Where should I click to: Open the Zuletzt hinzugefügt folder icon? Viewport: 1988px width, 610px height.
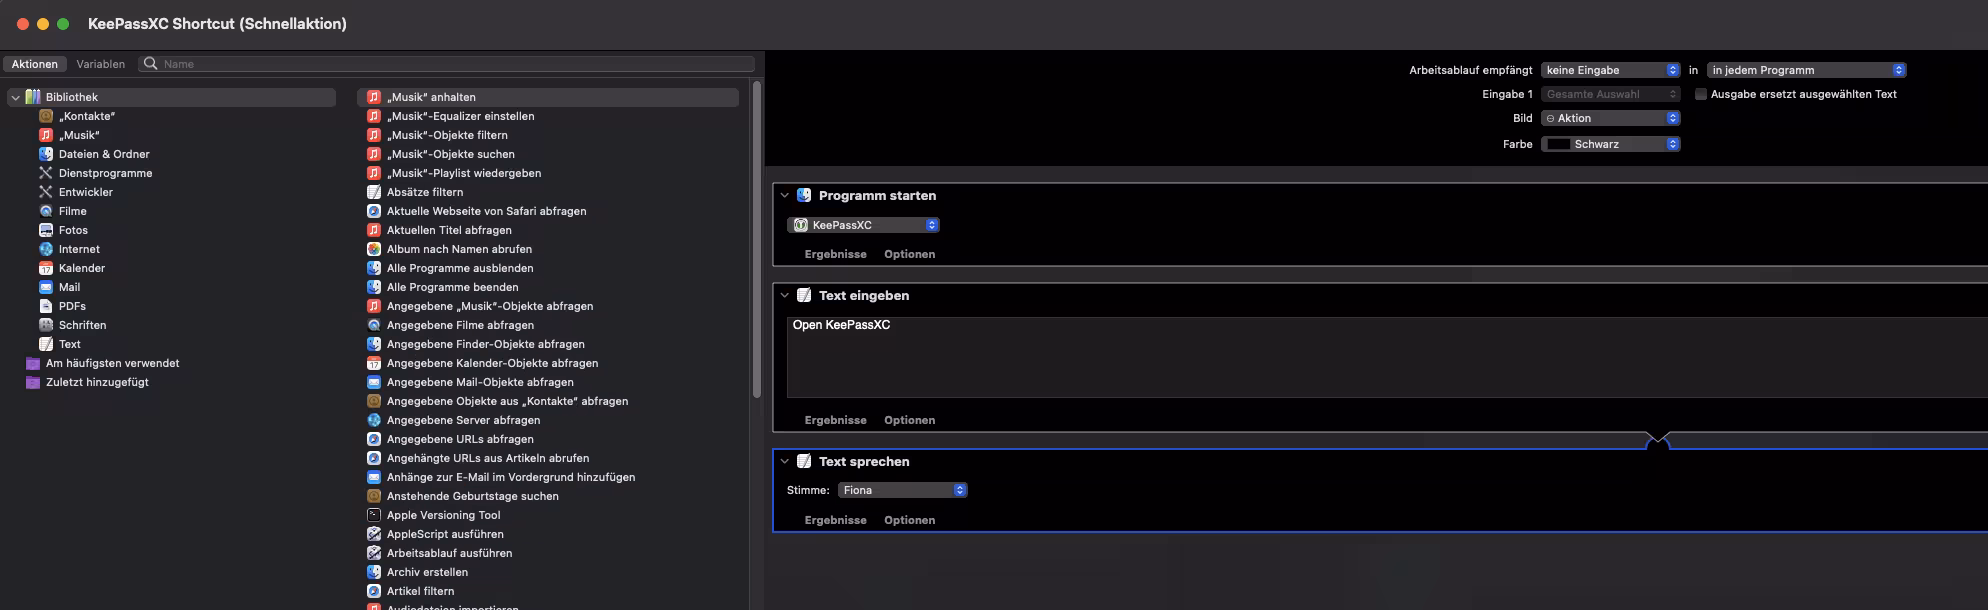pos(33,382)
